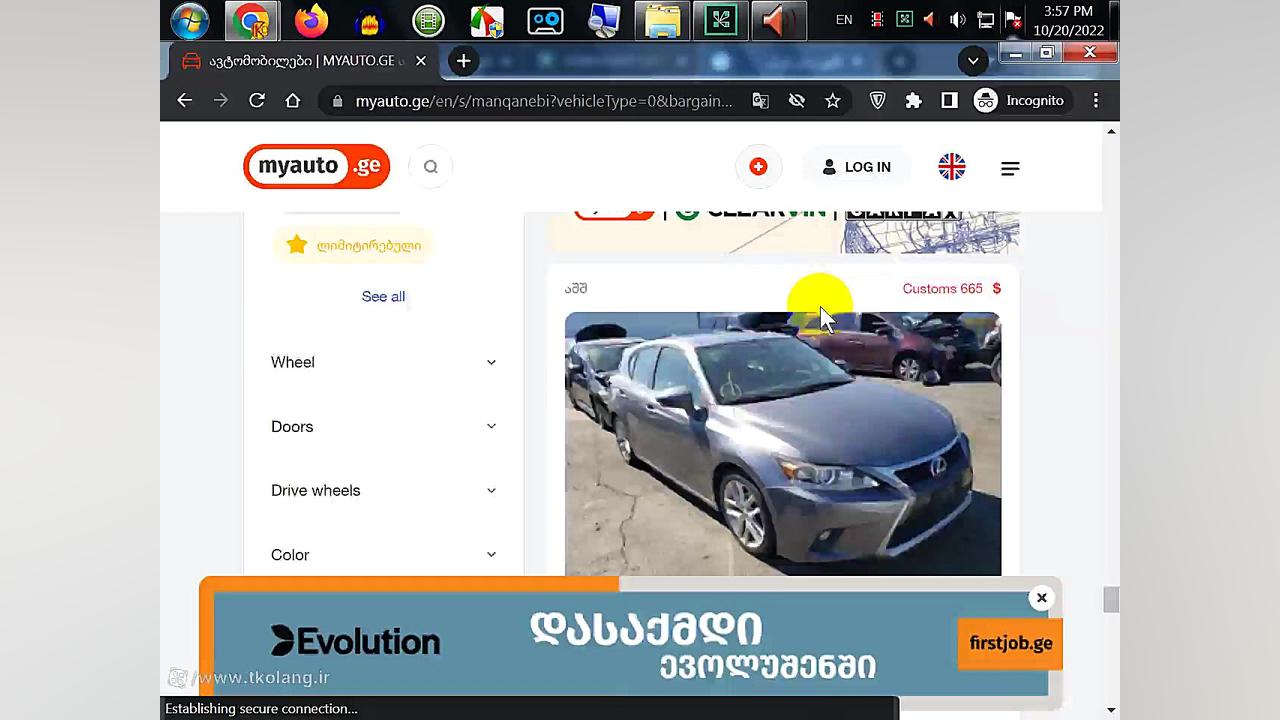This screenshot has width=1280, height=720.
Task: Click the firstjob.ge ad button
Action: pos(1010,643)
